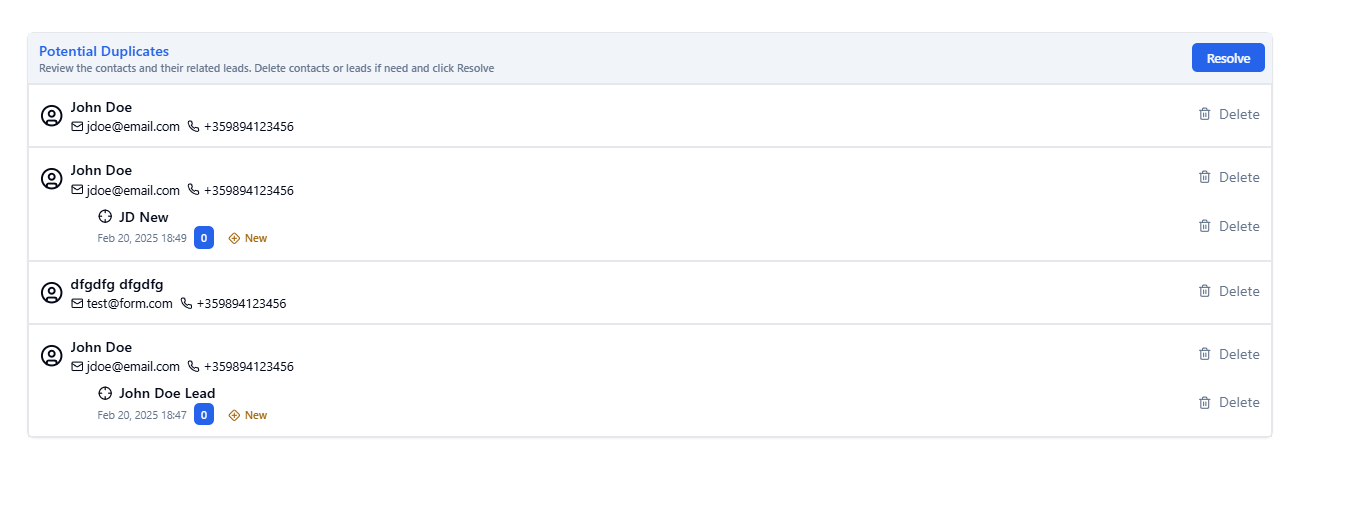This screenshot has height=506, width=1362.
Task: Click the phone icon in the dfgdfg dfgdfg row
Action: (186, 303)
